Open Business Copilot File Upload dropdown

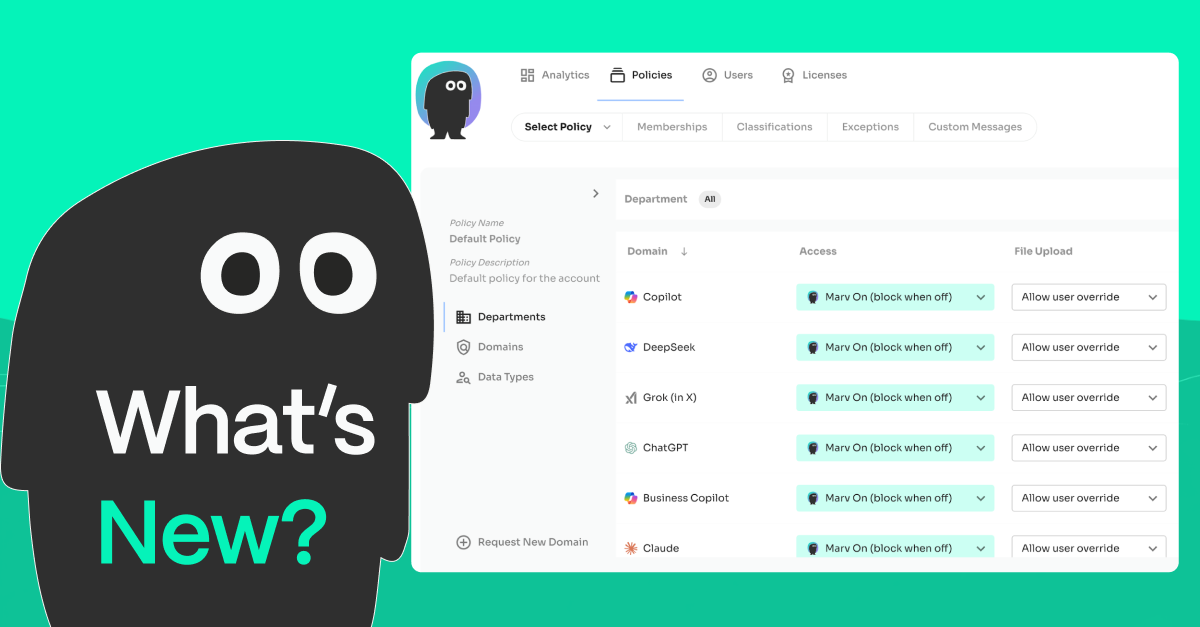click(x=1089, y=498)
